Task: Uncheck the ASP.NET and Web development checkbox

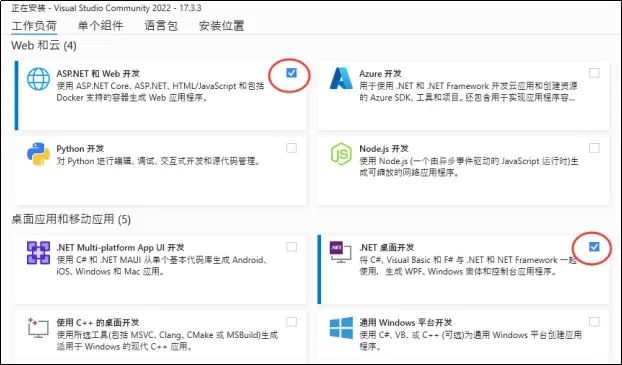Action: (x=291, y=73)
